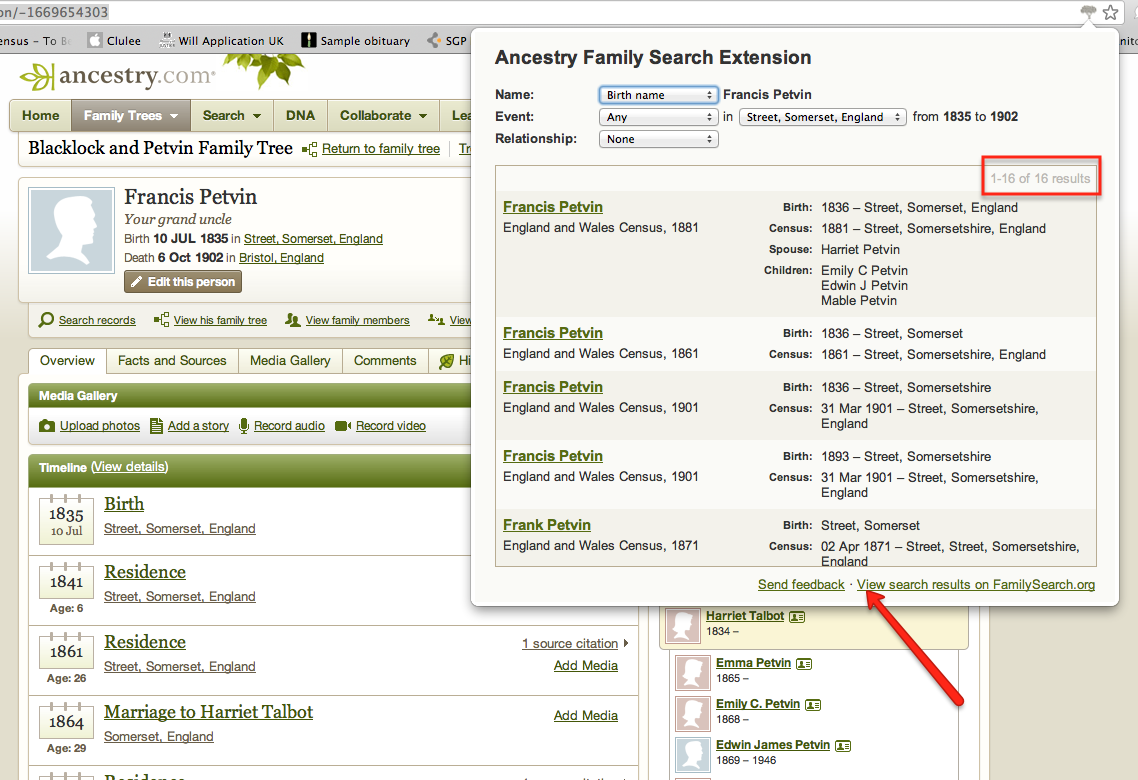This screenshot has width=1138, height=780.
Task: Click Add Media for Marriage event
Action: 586,715
